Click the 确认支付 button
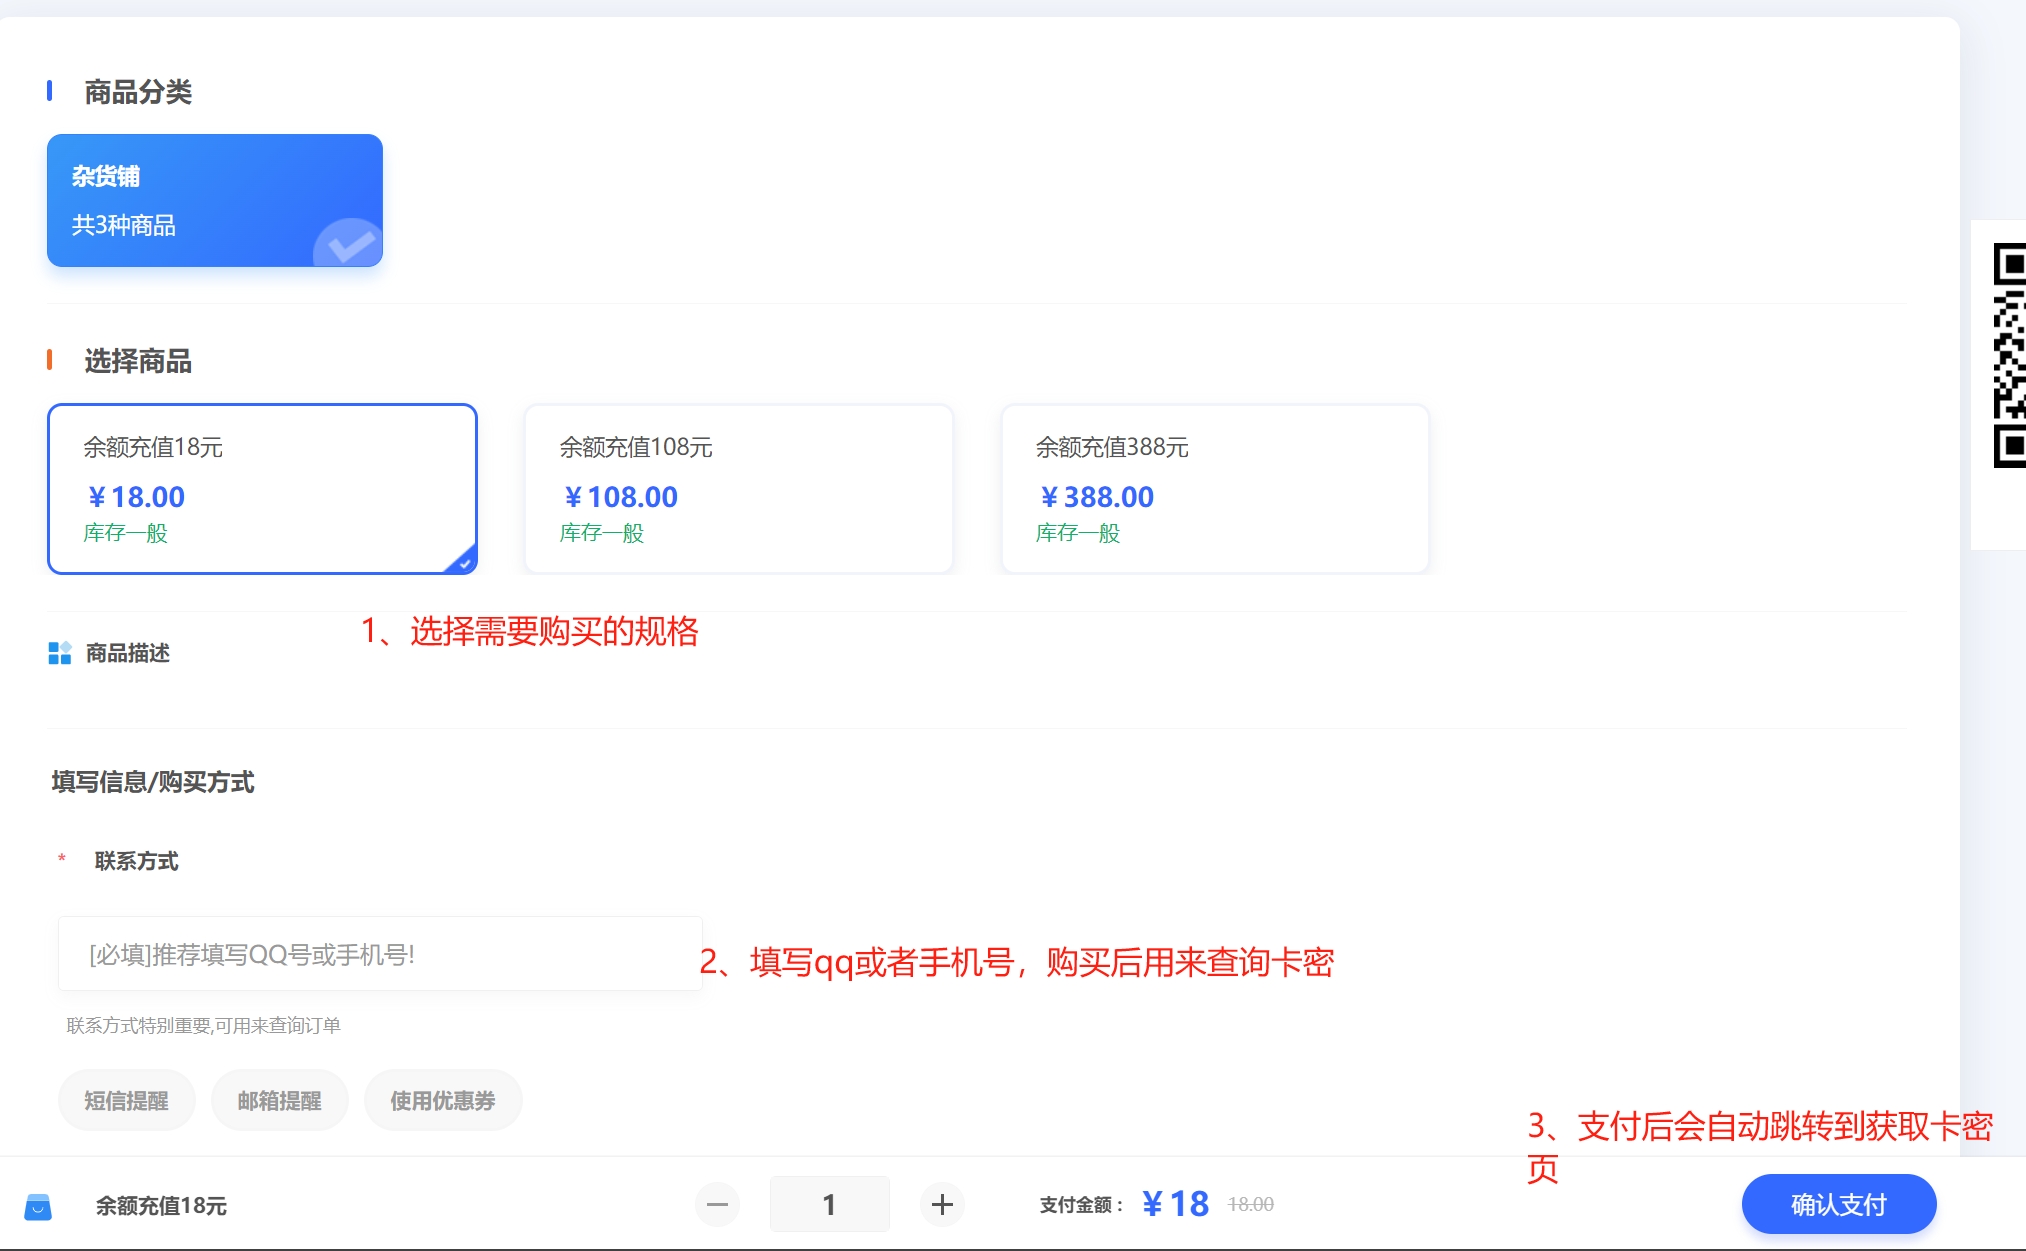The image size is (2026, 1251). [x=1838, y=1204]
